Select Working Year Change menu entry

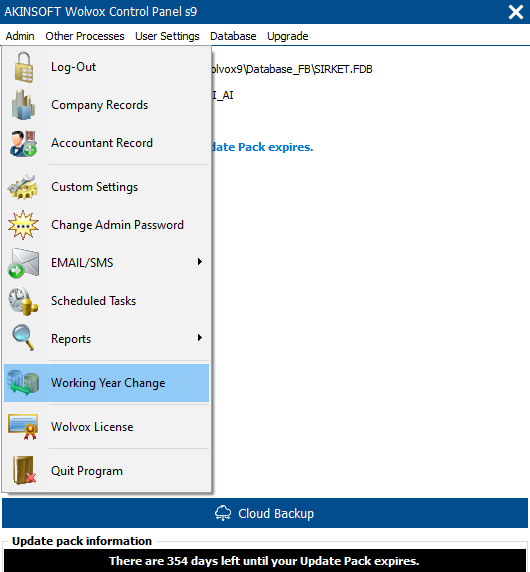[x=107, y=383]
